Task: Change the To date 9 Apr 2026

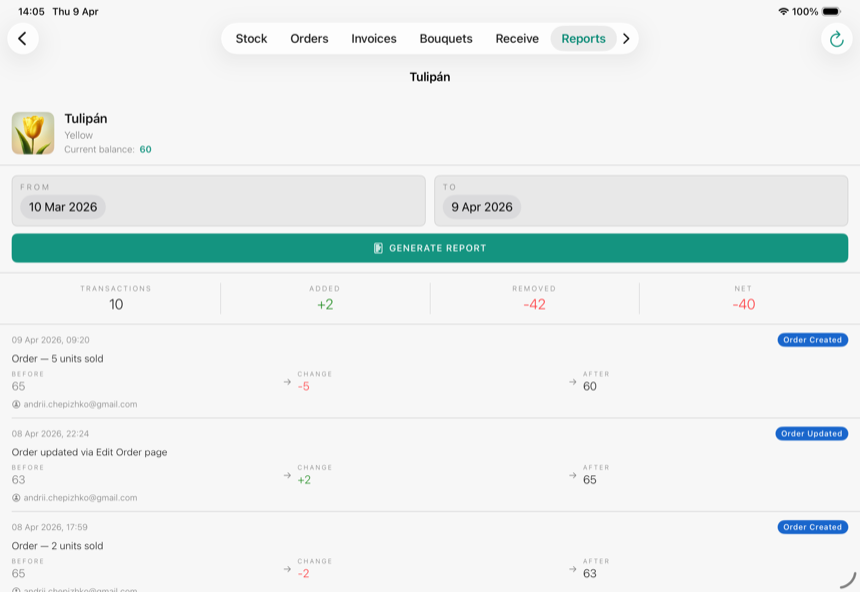Action: click(x=482, y=207)
